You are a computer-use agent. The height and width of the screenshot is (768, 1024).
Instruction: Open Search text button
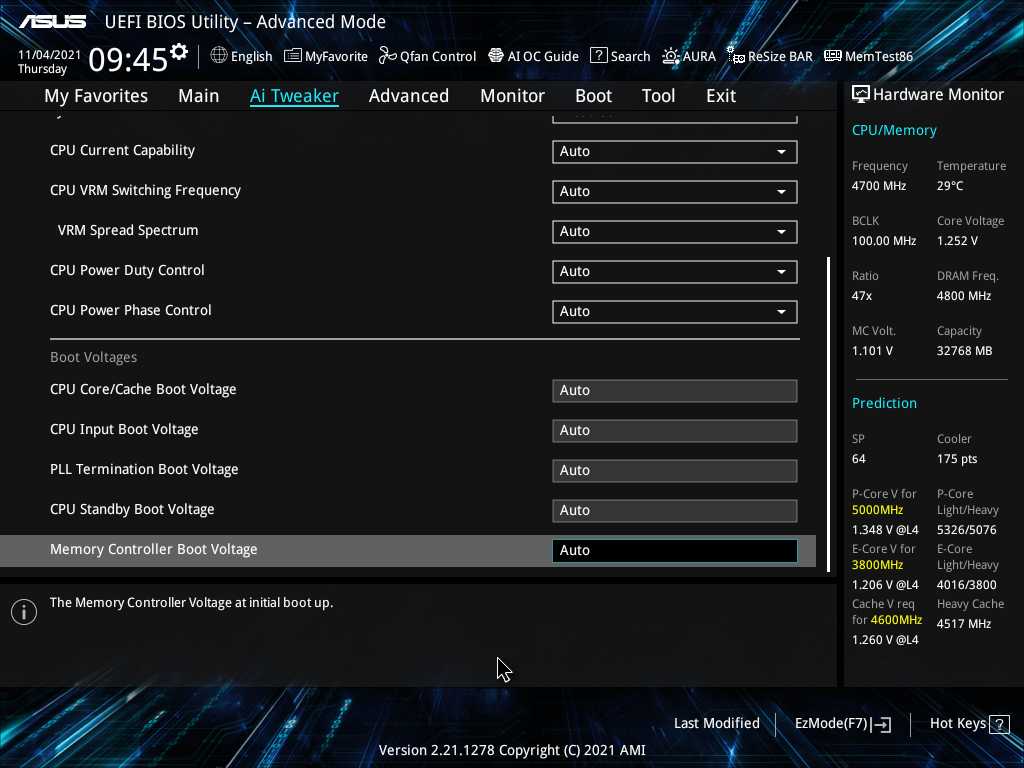point(630,56)
